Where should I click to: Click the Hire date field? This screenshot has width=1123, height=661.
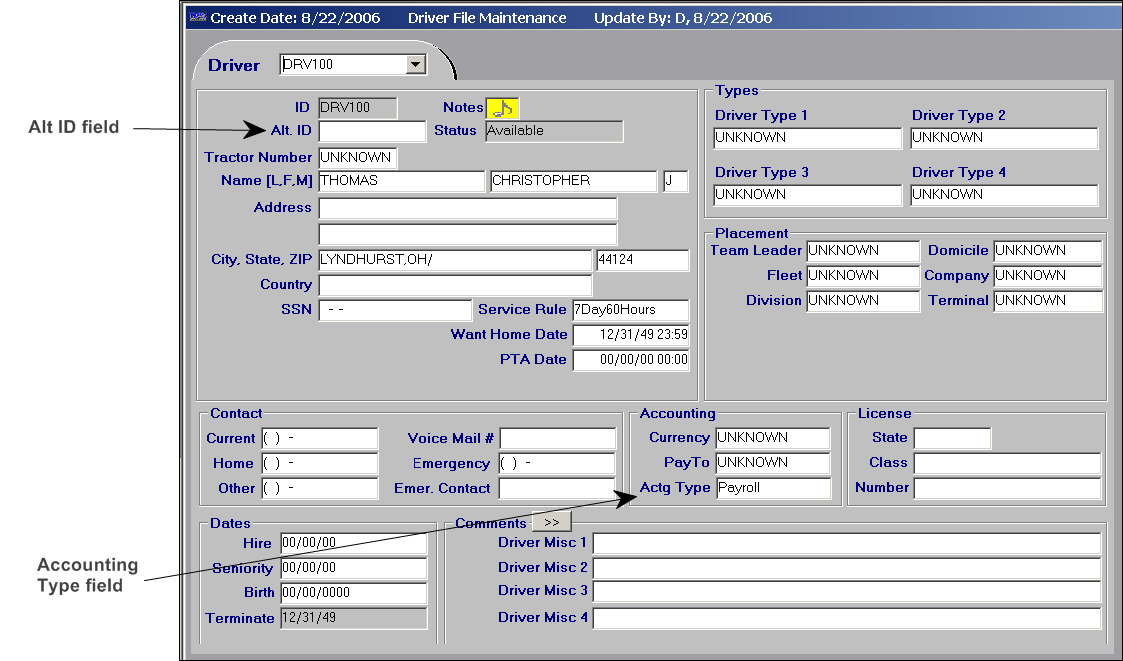(354, 543)
